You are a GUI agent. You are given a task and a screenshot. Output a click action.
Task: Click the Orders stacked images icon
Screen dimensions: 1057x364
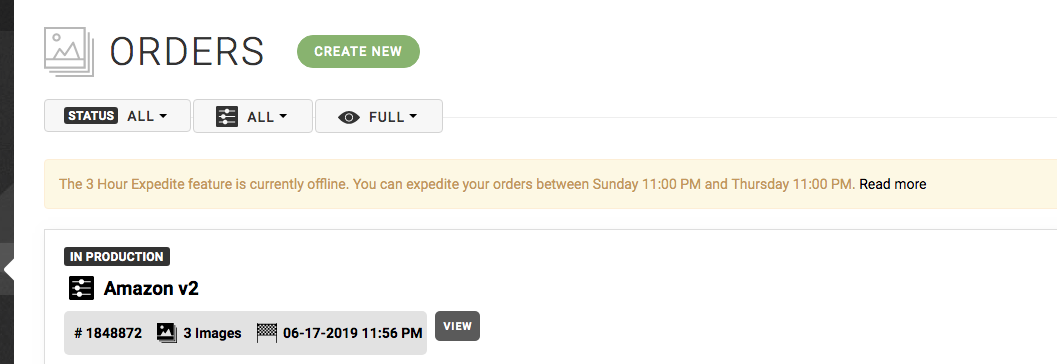[69, 51]
